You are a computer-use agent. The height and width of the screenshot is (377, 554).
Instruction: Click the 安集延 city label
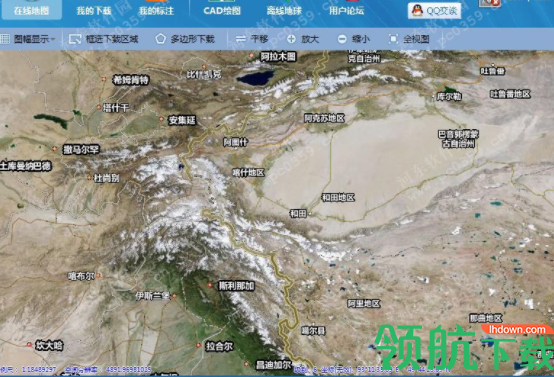[182, 120]
